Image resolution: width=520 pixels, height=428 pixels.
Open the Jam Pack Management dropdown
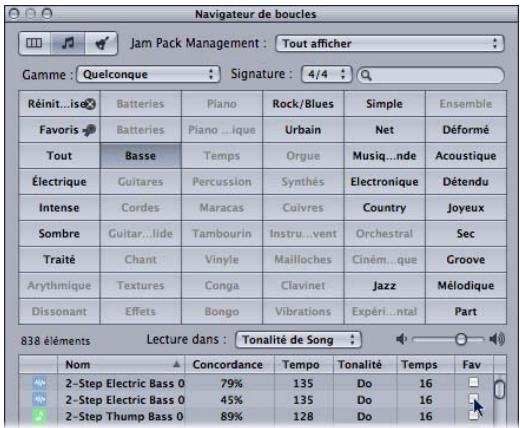(x=390, y=44)
